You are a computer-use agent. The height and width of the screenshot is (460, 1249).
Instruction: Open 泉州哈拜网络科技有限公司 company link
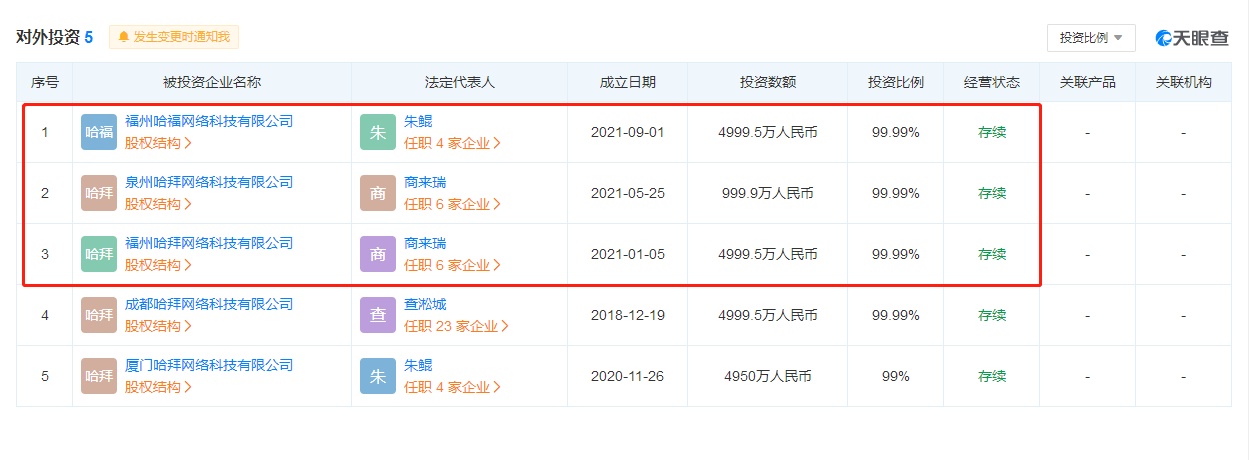[x=209, y=182]
